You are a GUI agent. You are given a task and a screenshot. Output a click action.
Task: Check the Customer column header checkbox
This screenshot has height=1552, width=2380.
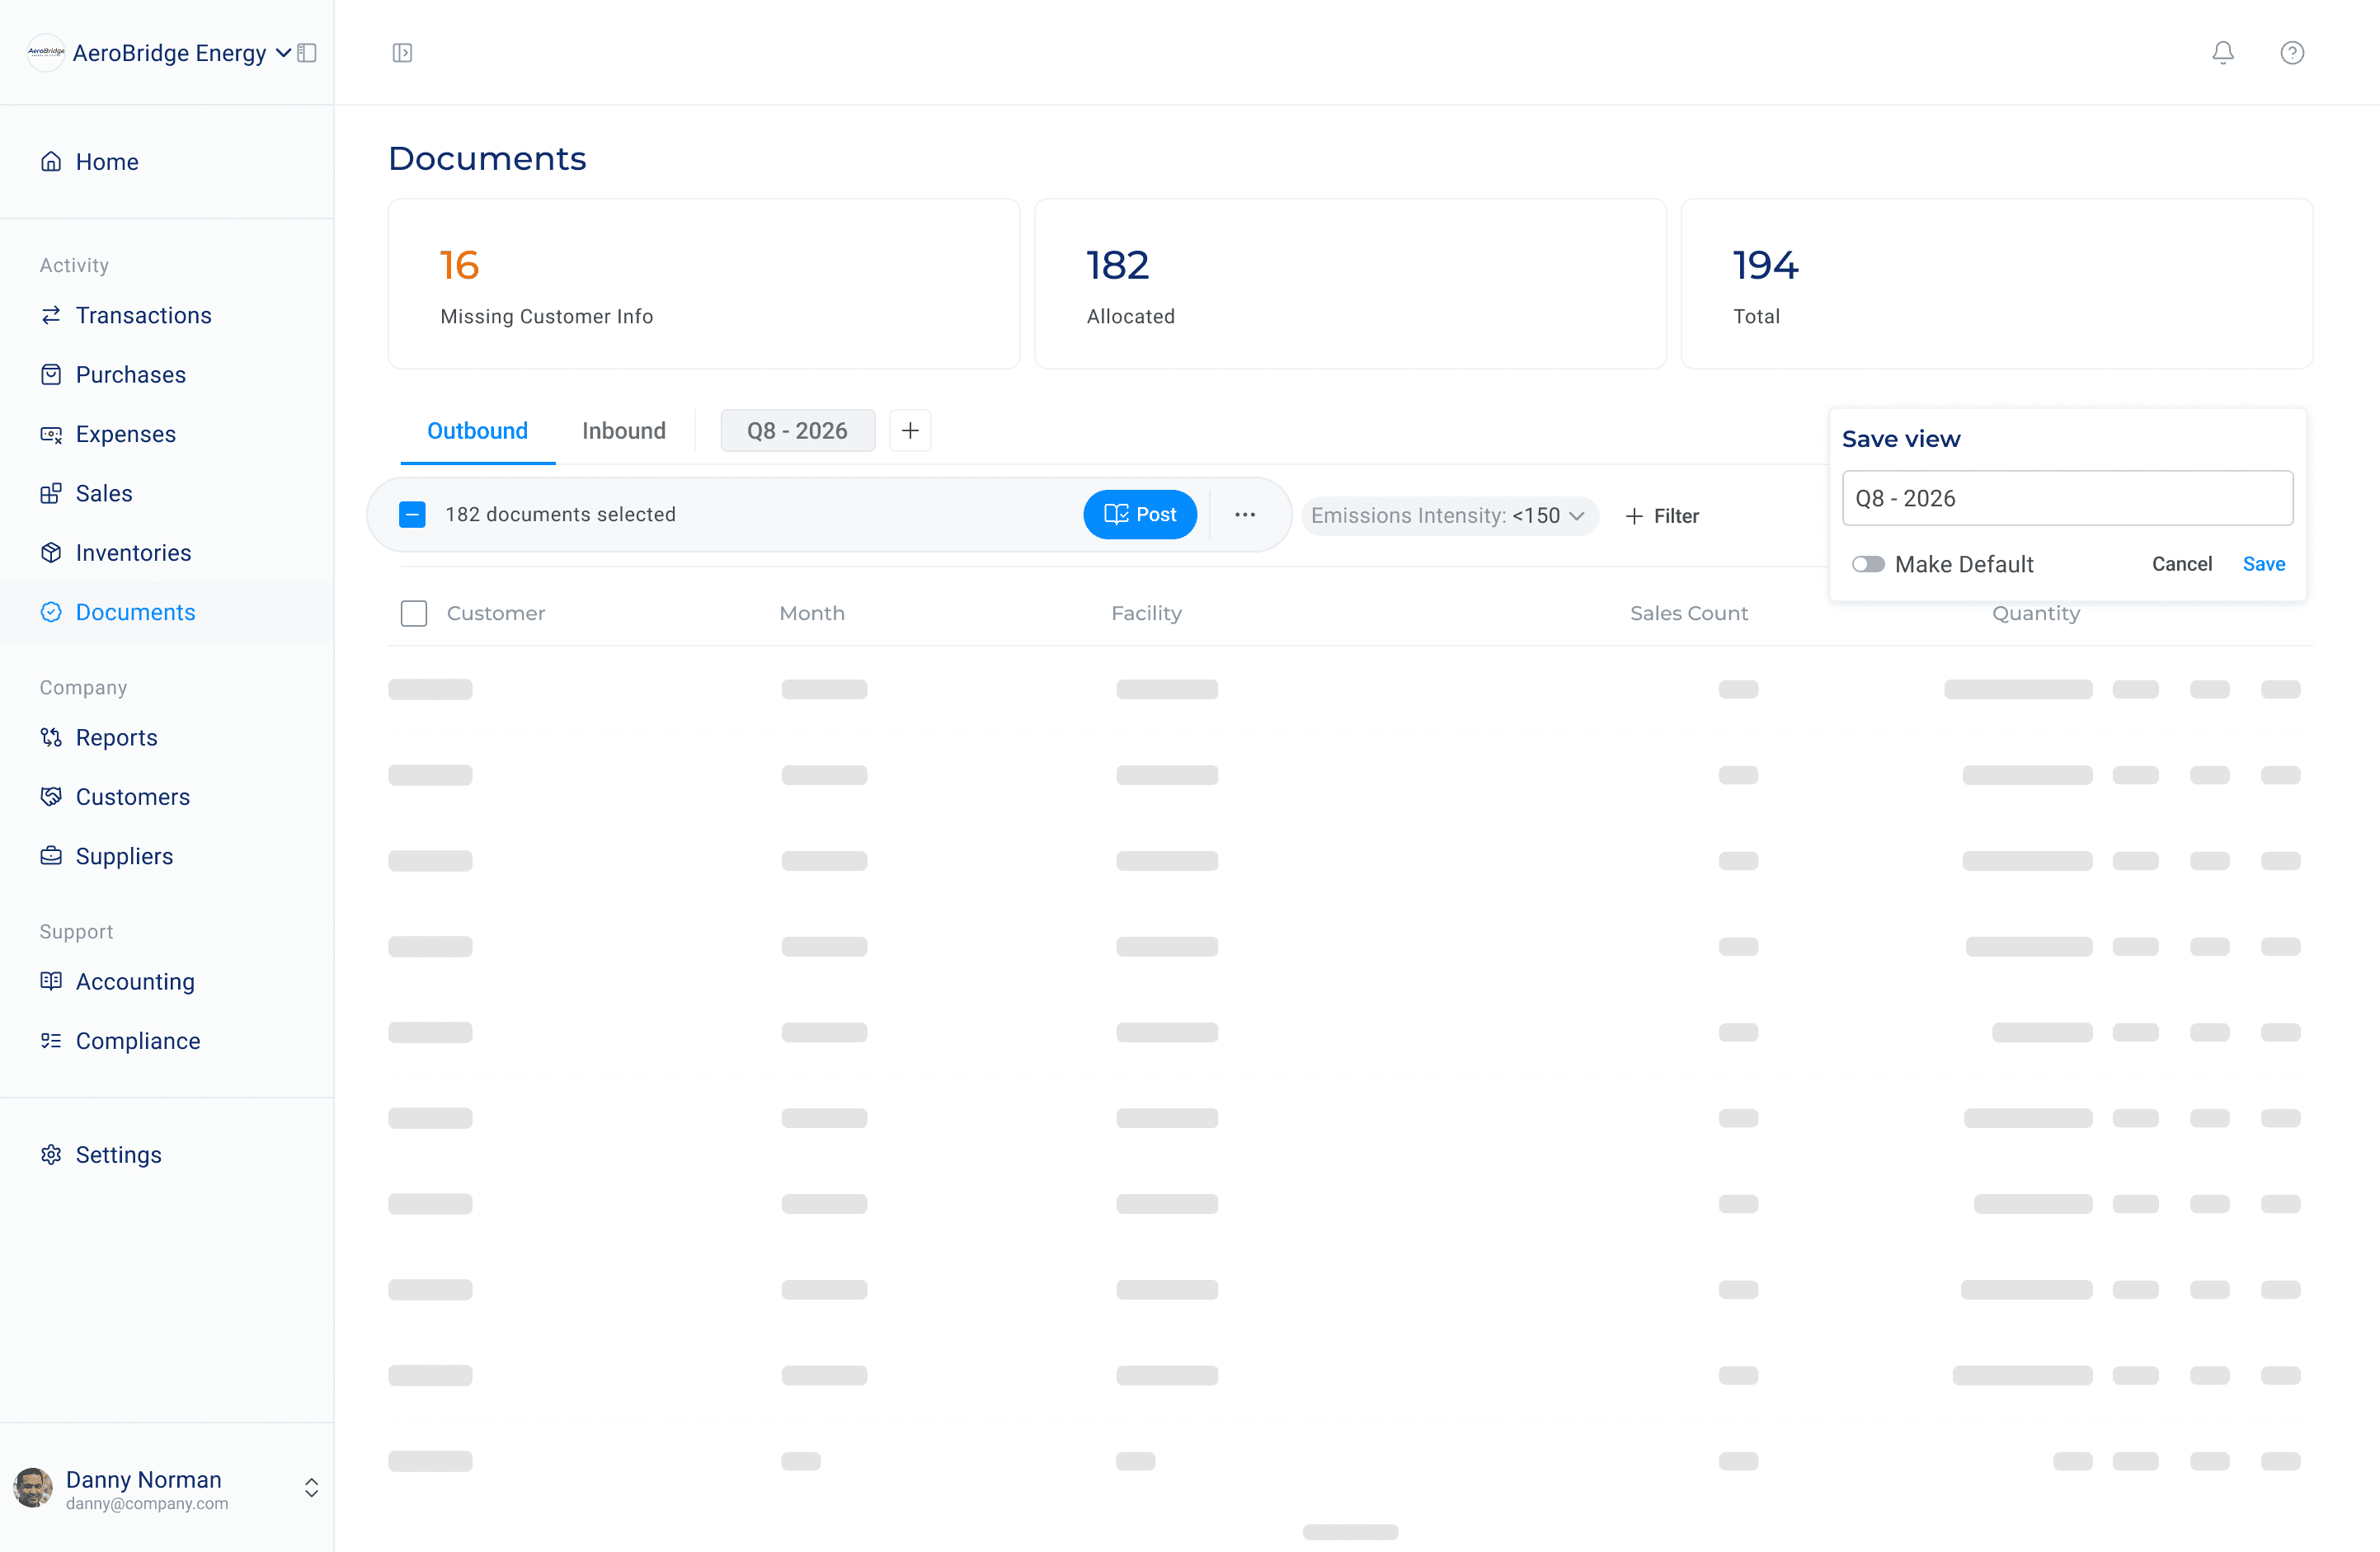[x=413, y=613]
